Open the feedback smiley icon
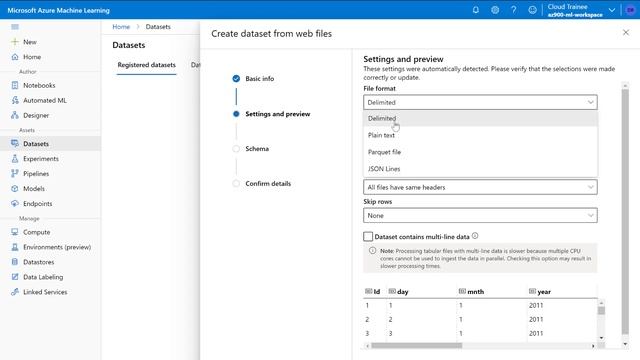The height and width of the screenshot is (360, 640). [x=532, y=10]
